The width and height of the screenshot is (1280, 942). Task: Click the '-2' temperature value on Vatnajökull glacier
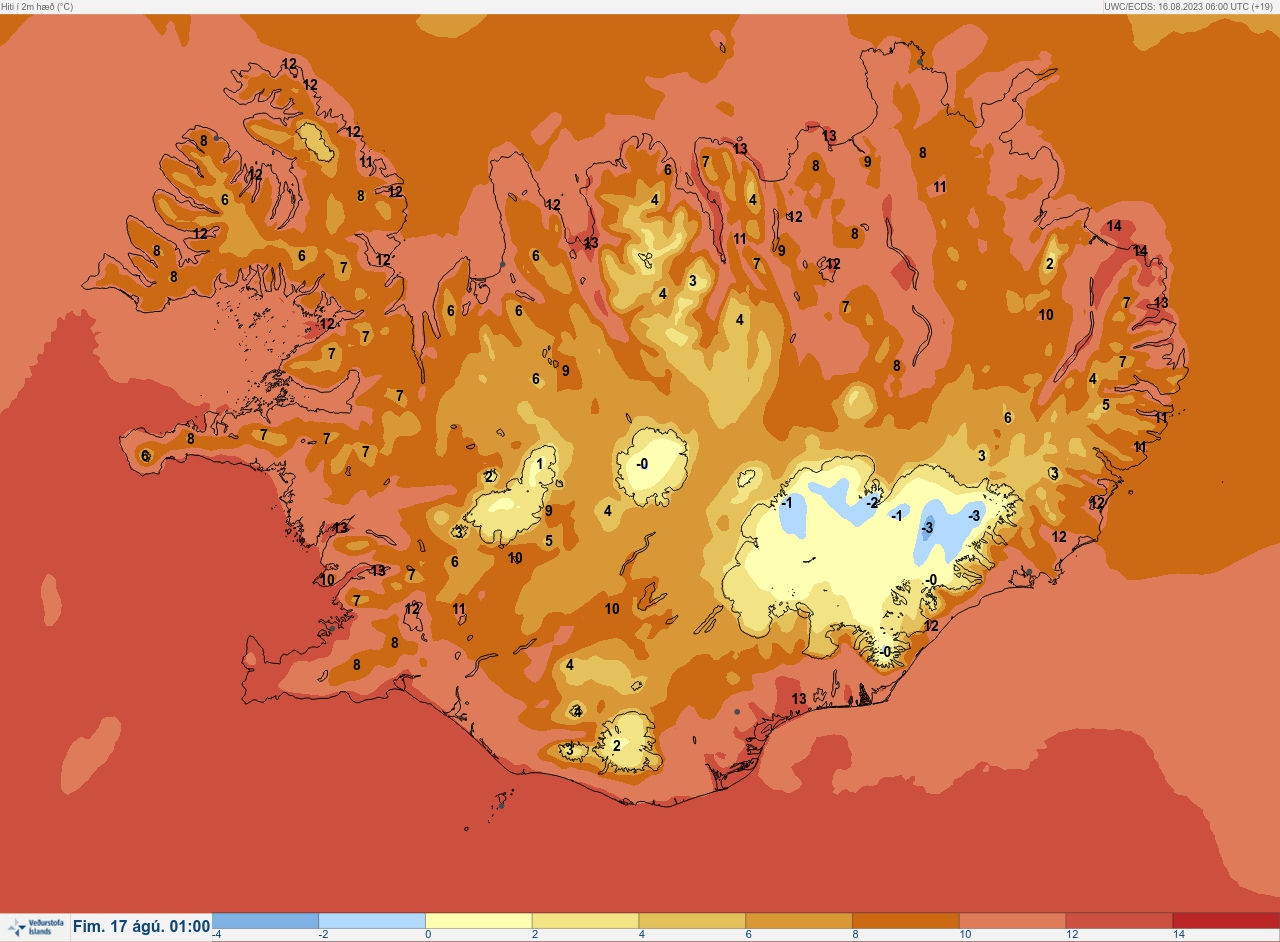[x=872, y=502]
